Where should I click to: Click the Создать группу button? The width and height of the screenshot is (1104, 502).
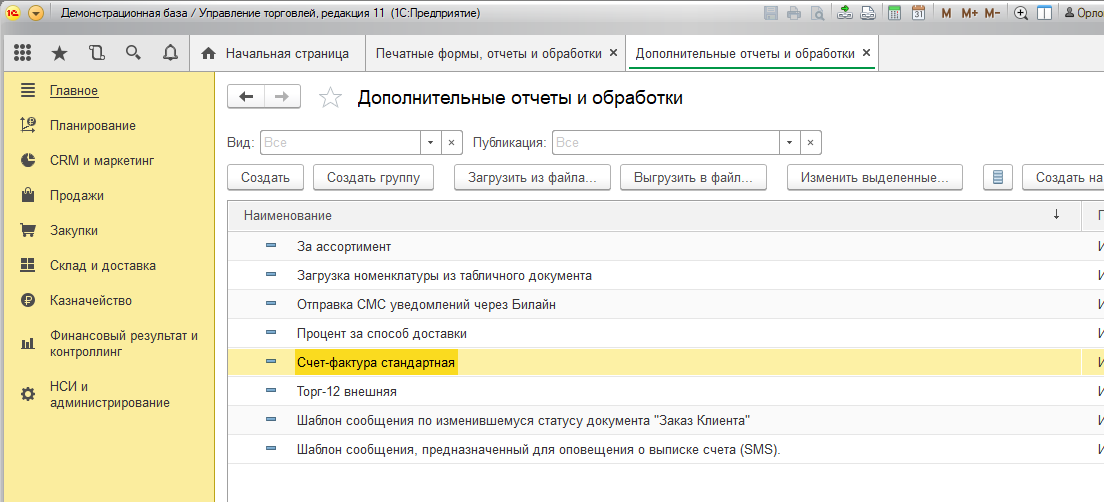(373, 177)
